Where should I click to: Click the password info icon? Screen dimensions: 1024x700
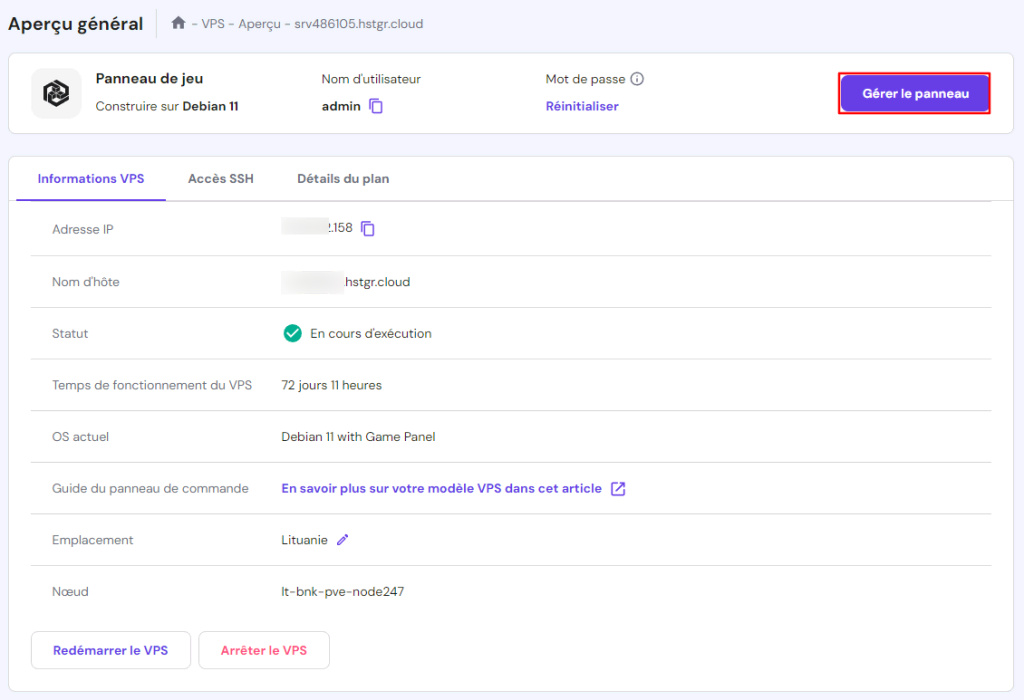point(637,79)
